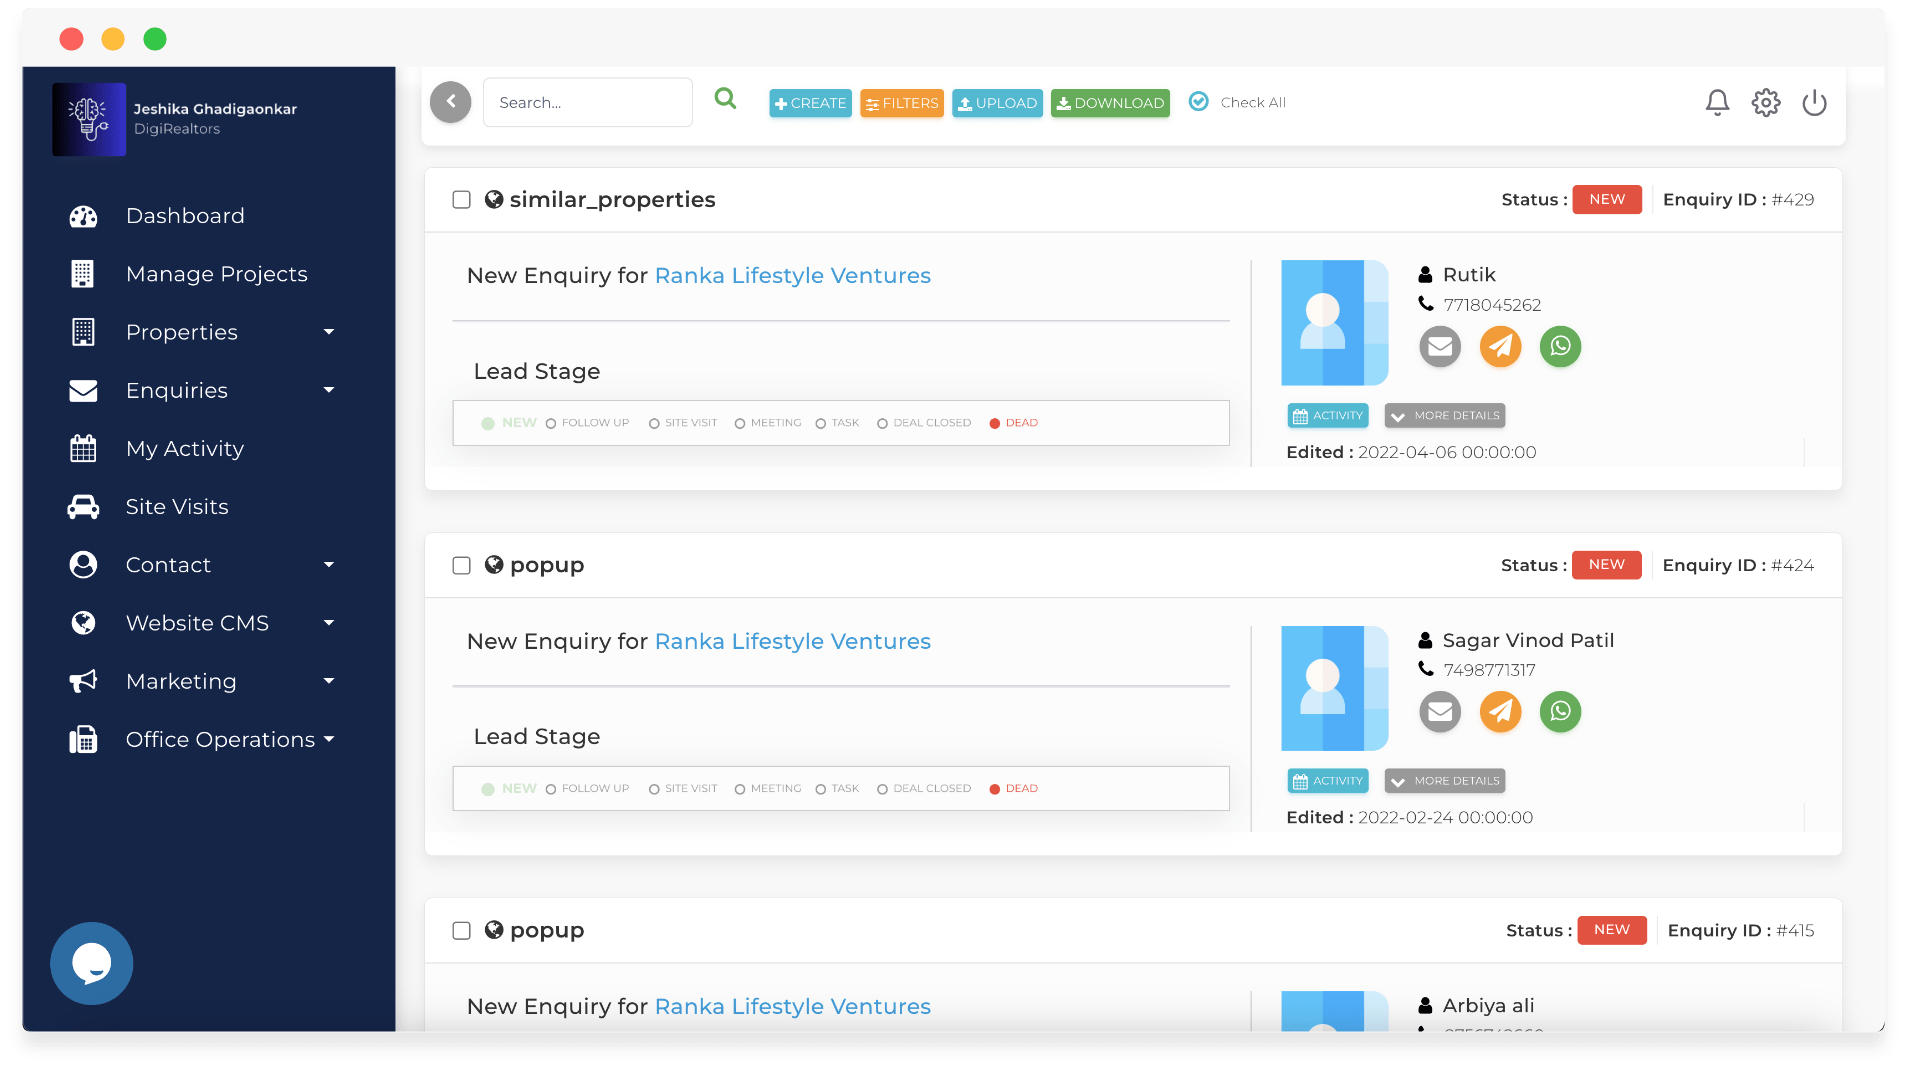Open WhatsApp chat for Rutik
1907x1069 pixels.
pyautogui.click(x=1560, y=347)
